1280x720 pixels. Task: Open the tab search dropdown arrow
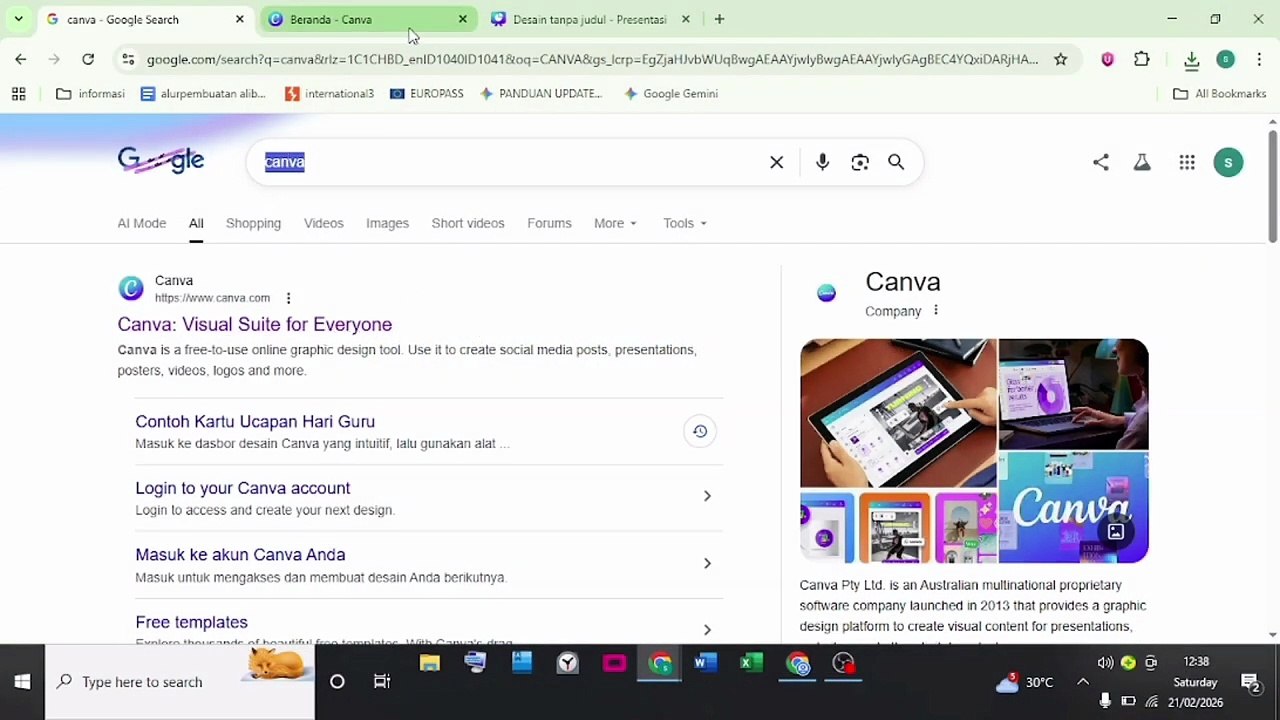click(x=18, y=19)
